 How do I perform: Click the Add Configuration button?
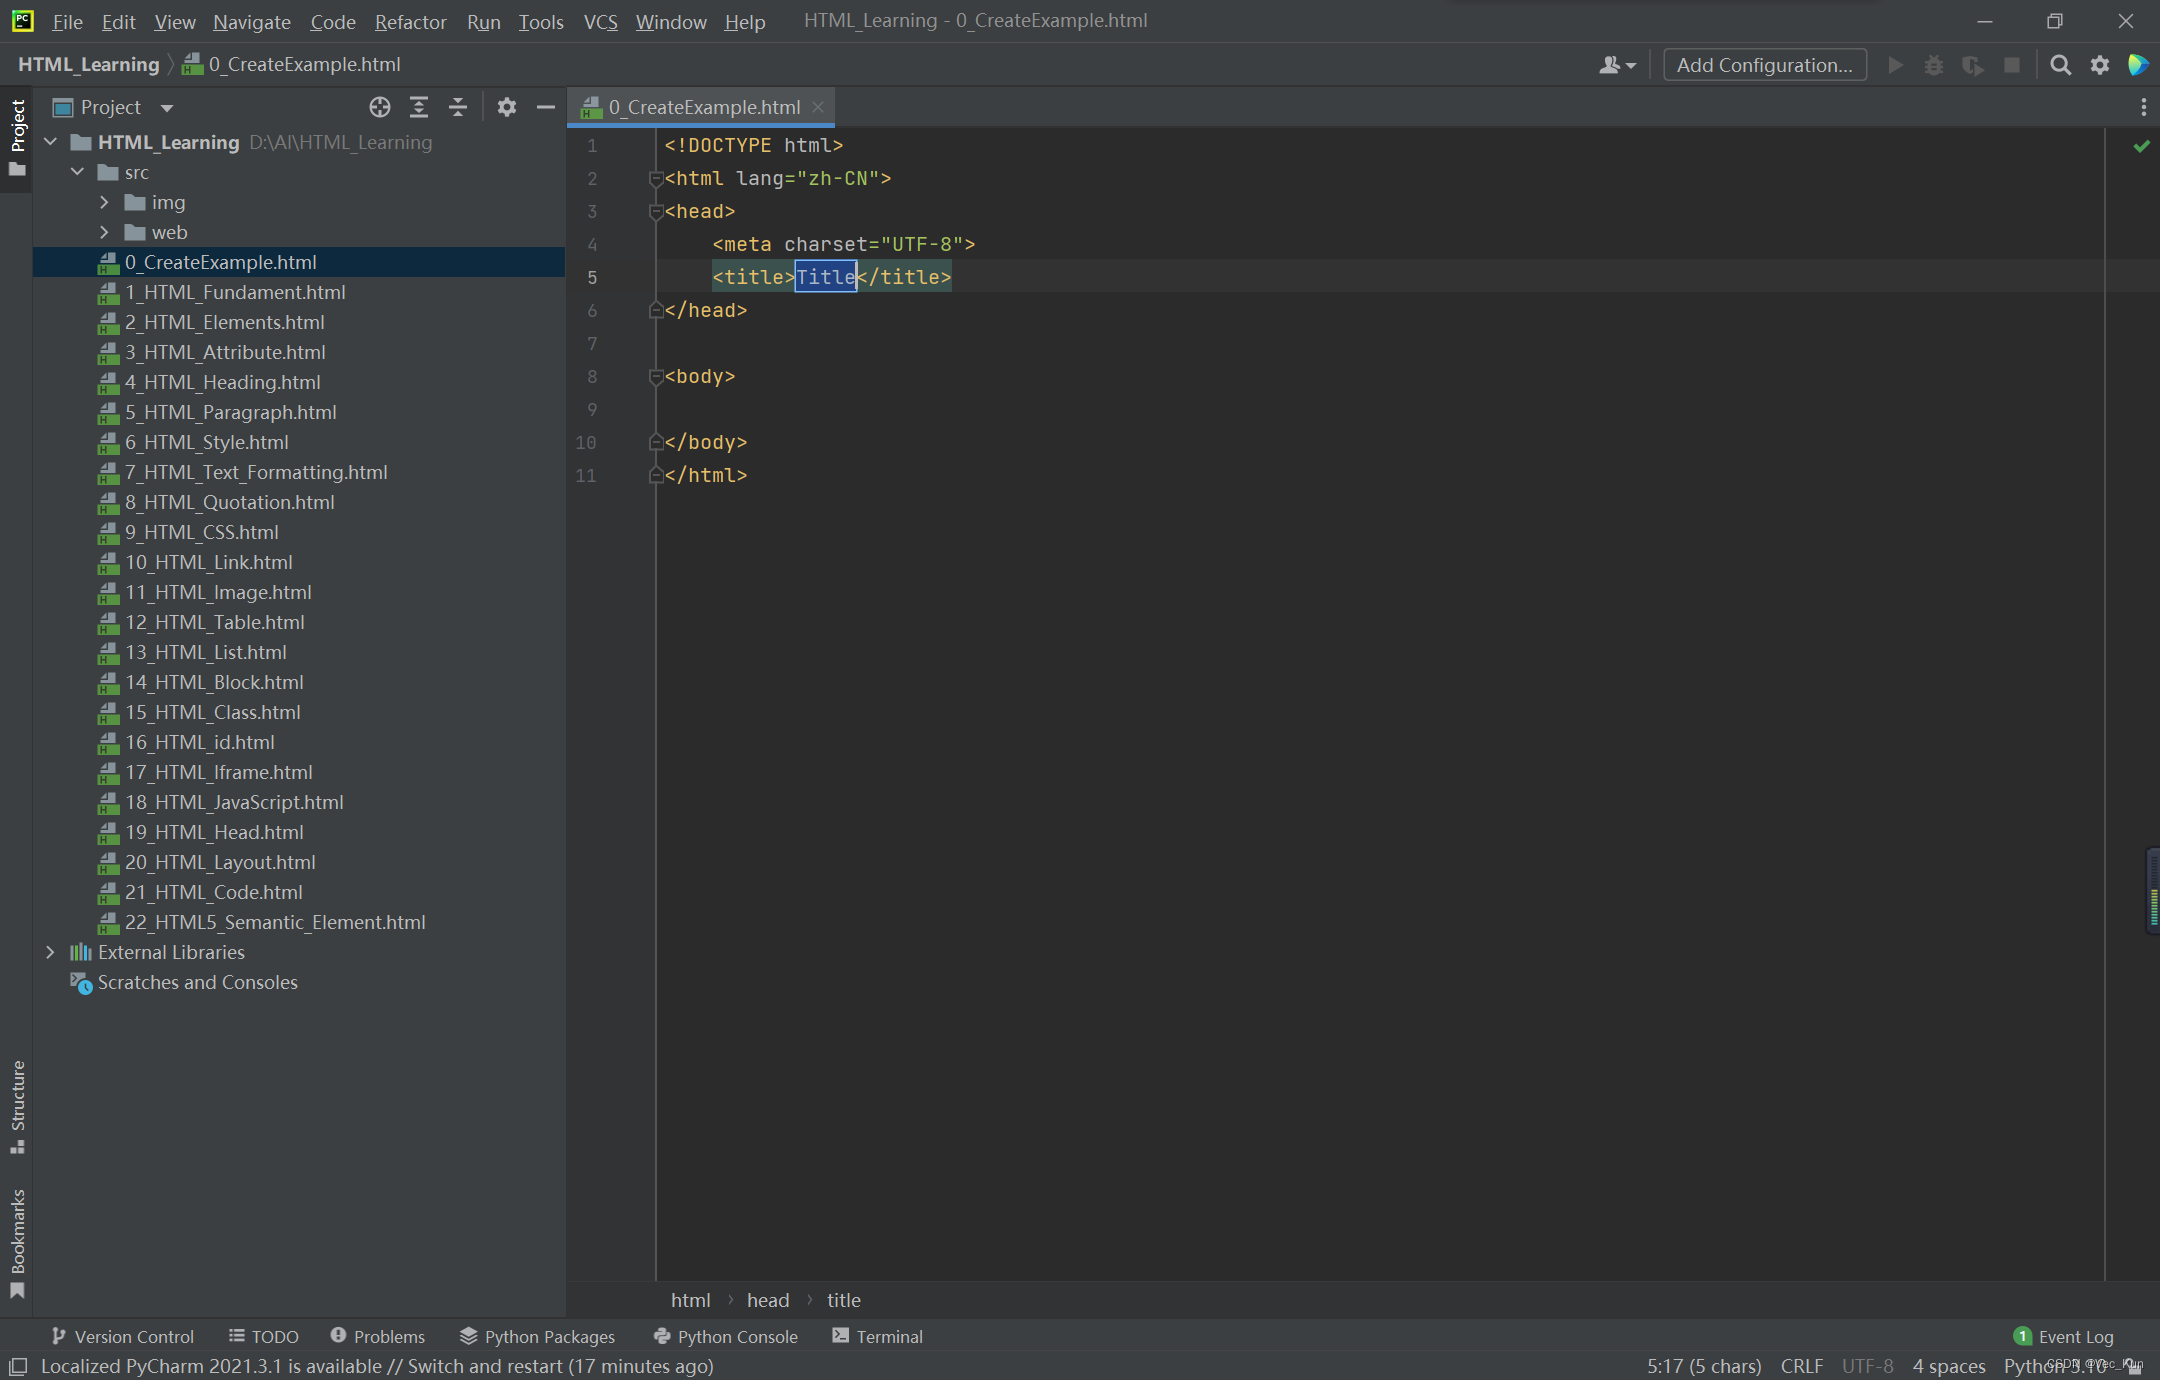1764,65
